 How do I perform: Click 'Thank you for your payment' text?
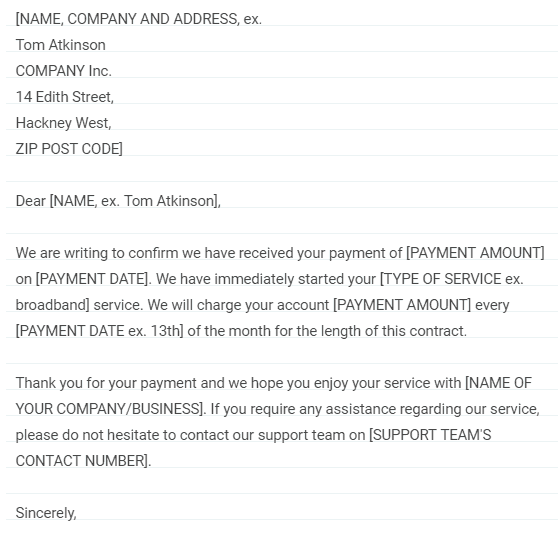pos(106,383)
